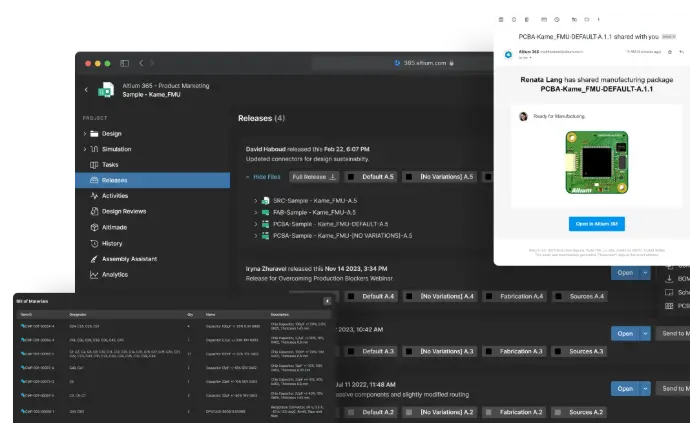Click the mark as unread envelope icon
This screenshot has width=690, height=423.
pos(544,19)
